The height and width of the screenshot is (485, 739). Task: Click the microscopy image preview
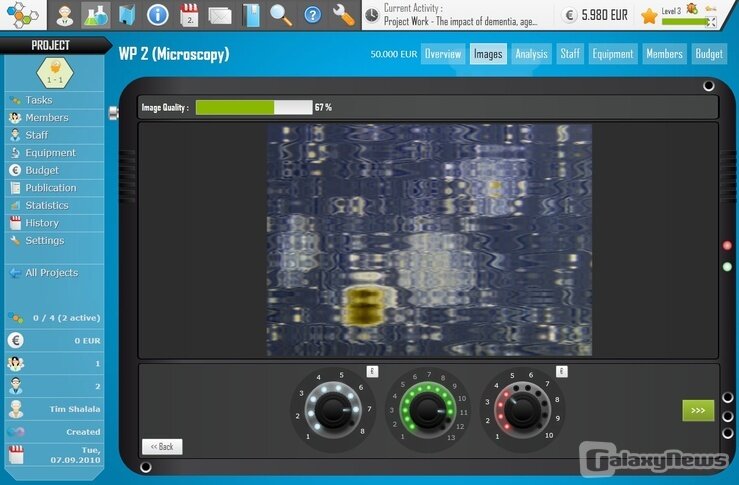(x=429, y=240)
